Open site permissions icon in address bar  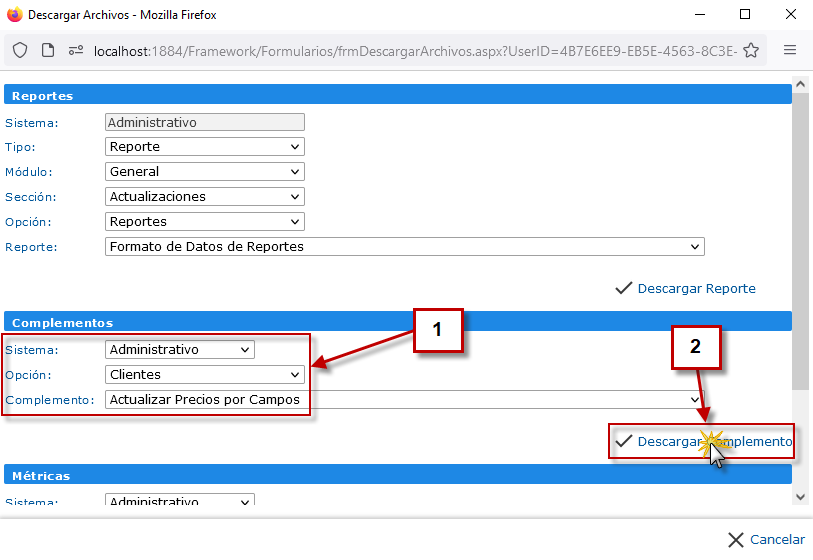coord(75,50)
